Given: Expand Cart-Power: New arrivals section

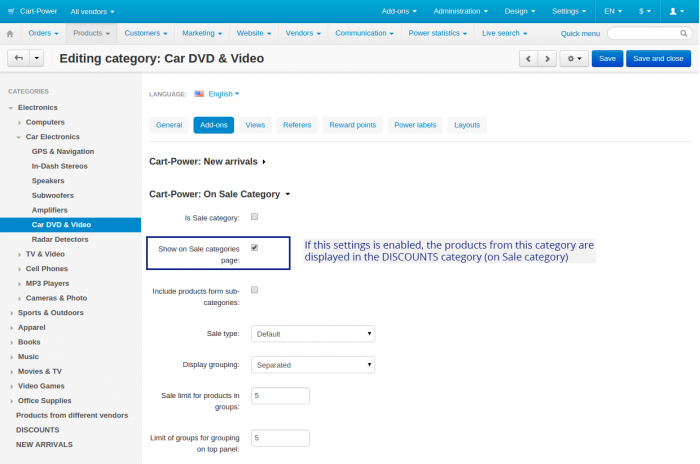Looking at the screenshot, I should tap(208, 162).
